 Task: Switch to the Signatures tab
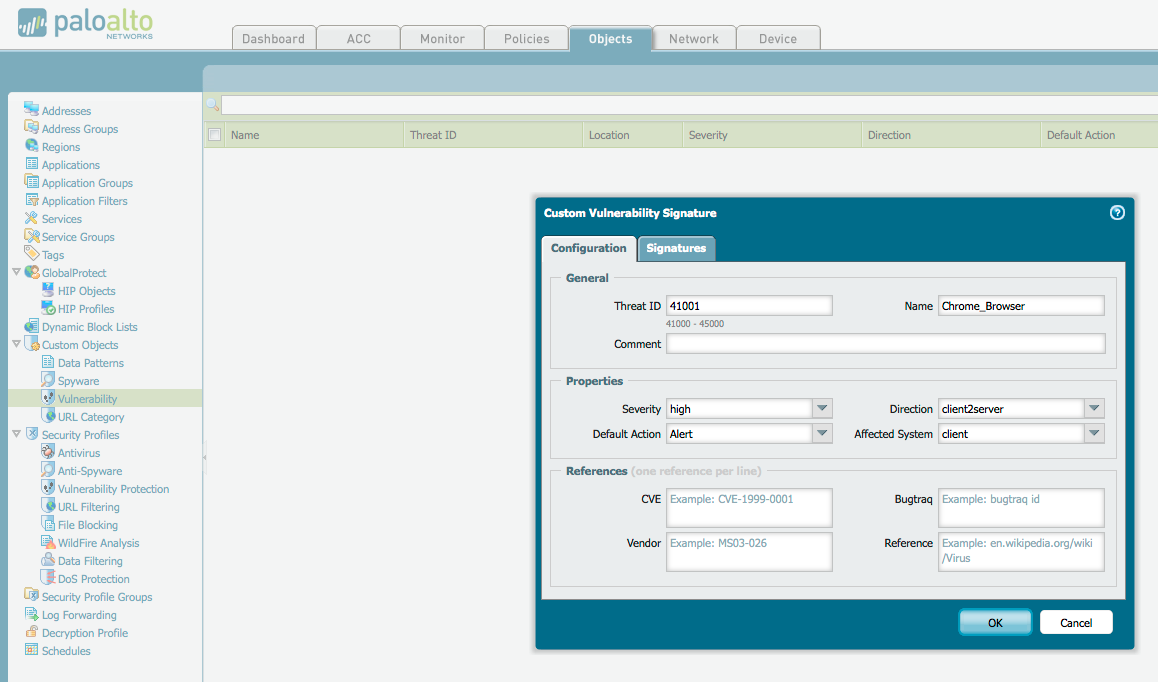[x=676, y=248]
